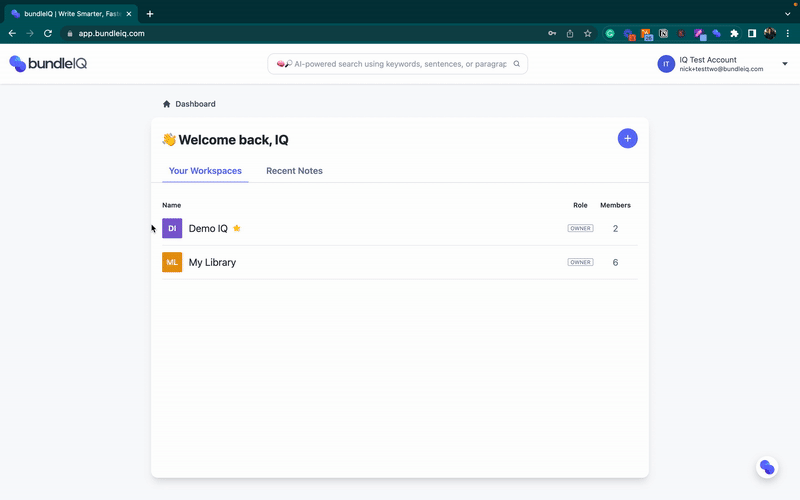Image resolution: width=800 pixels, height=500 pixels.
Task: Open the password key icon
Action: (x=552, y=34)
